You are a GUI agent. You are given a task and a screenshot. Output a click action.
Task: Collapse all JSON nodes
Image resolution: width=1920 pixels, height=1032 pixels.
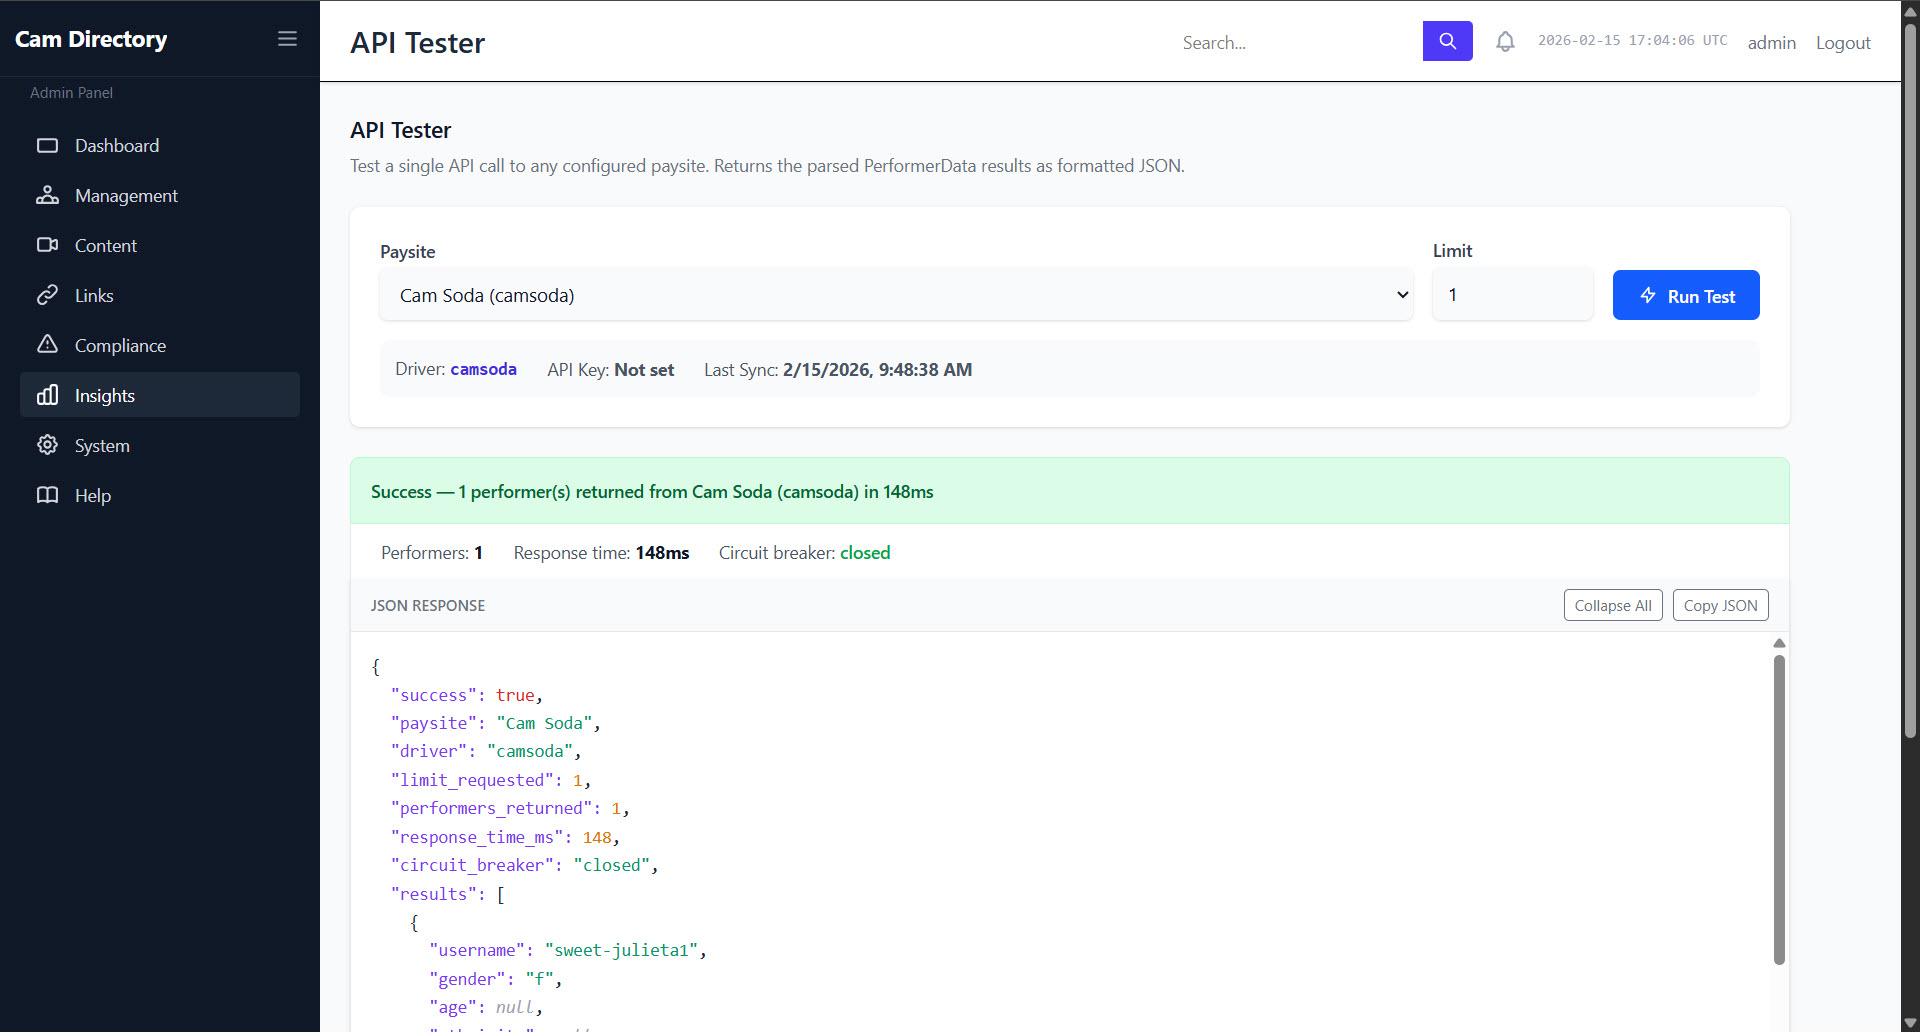point(1612,606)
